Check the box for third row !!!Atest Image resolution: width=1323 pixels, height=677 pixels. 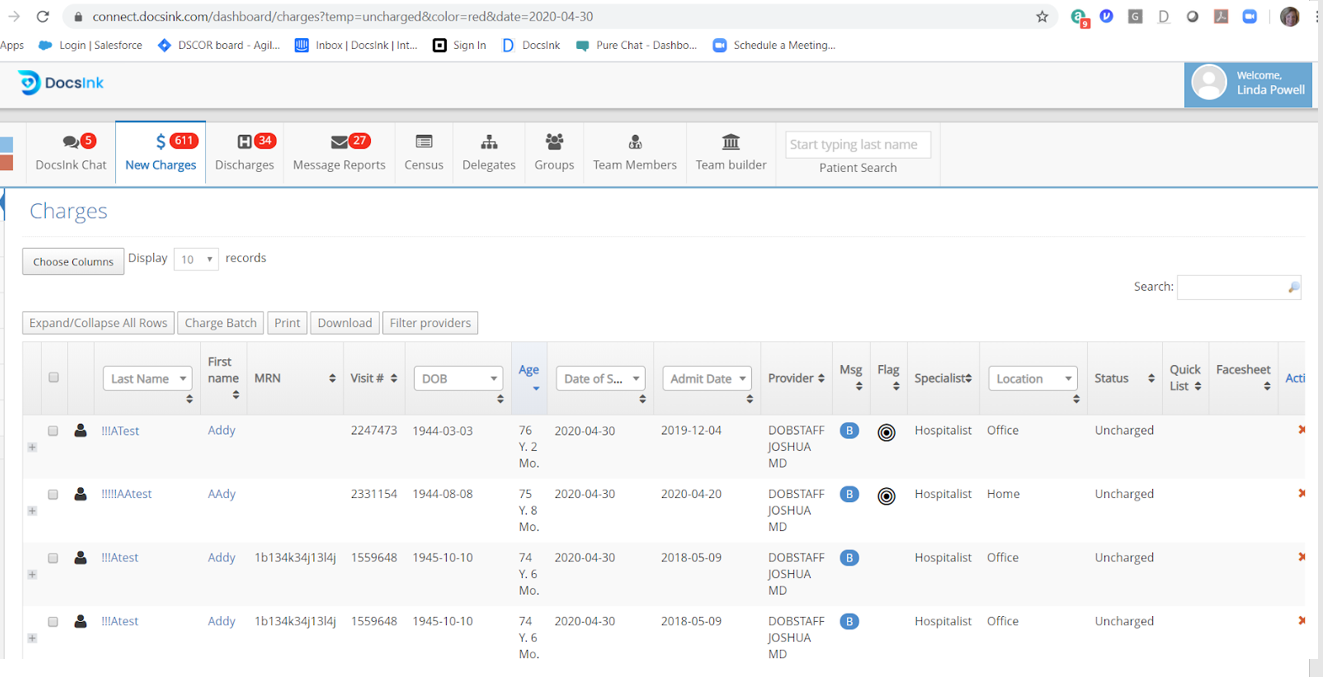53,558
